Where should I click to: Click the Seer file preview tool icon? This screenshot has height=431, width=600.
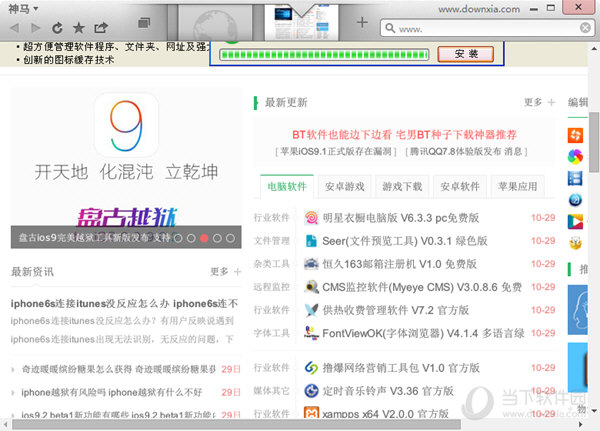311,241
